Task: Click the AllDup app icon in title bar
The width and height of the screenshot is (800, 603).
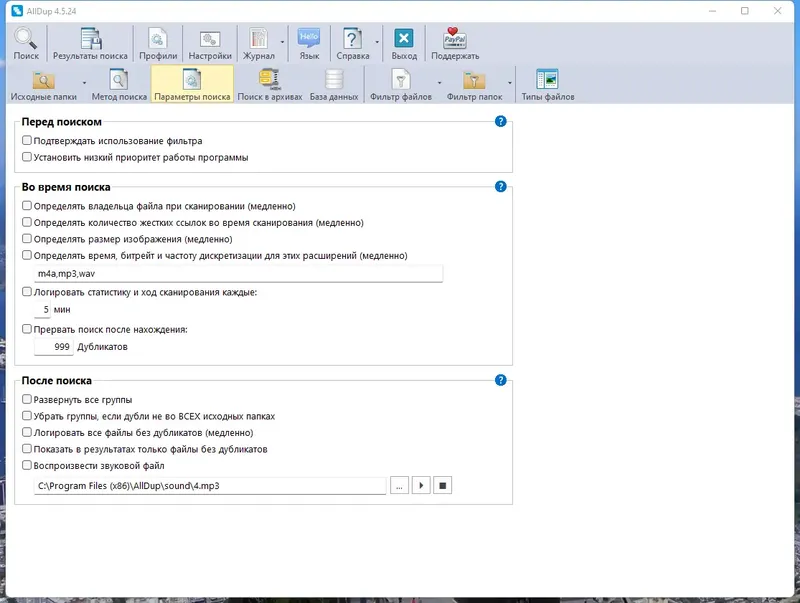Action: (17, 11)
